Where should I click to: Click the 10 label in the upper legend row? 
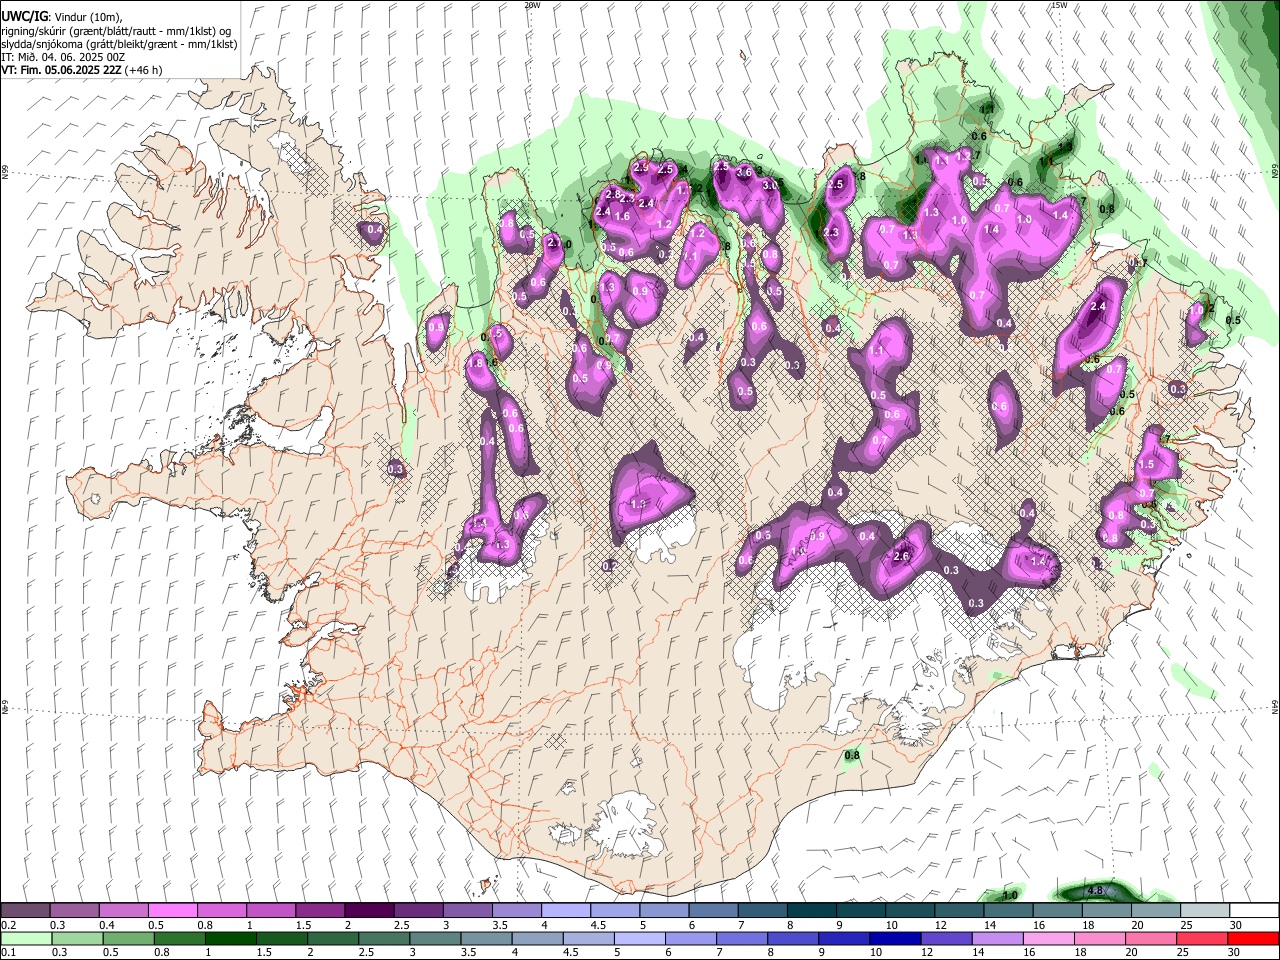pos(891,925)
